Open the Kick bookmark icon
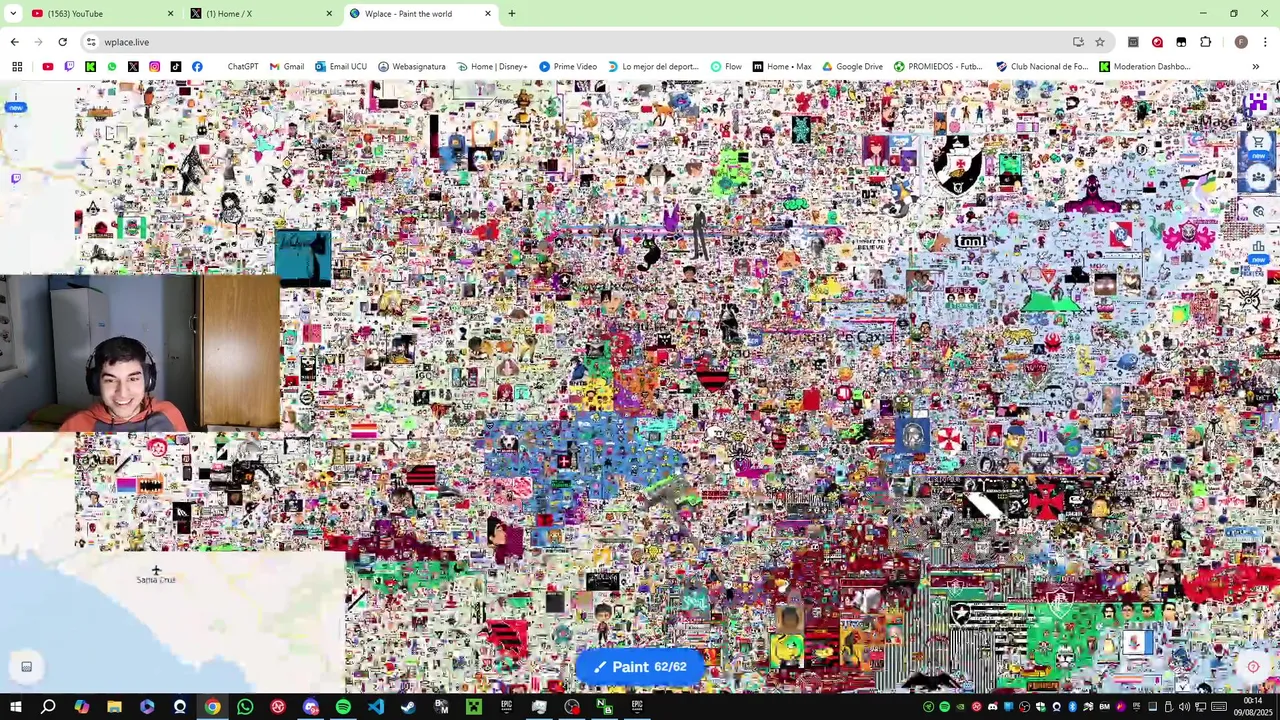 (x=90, y=67)
